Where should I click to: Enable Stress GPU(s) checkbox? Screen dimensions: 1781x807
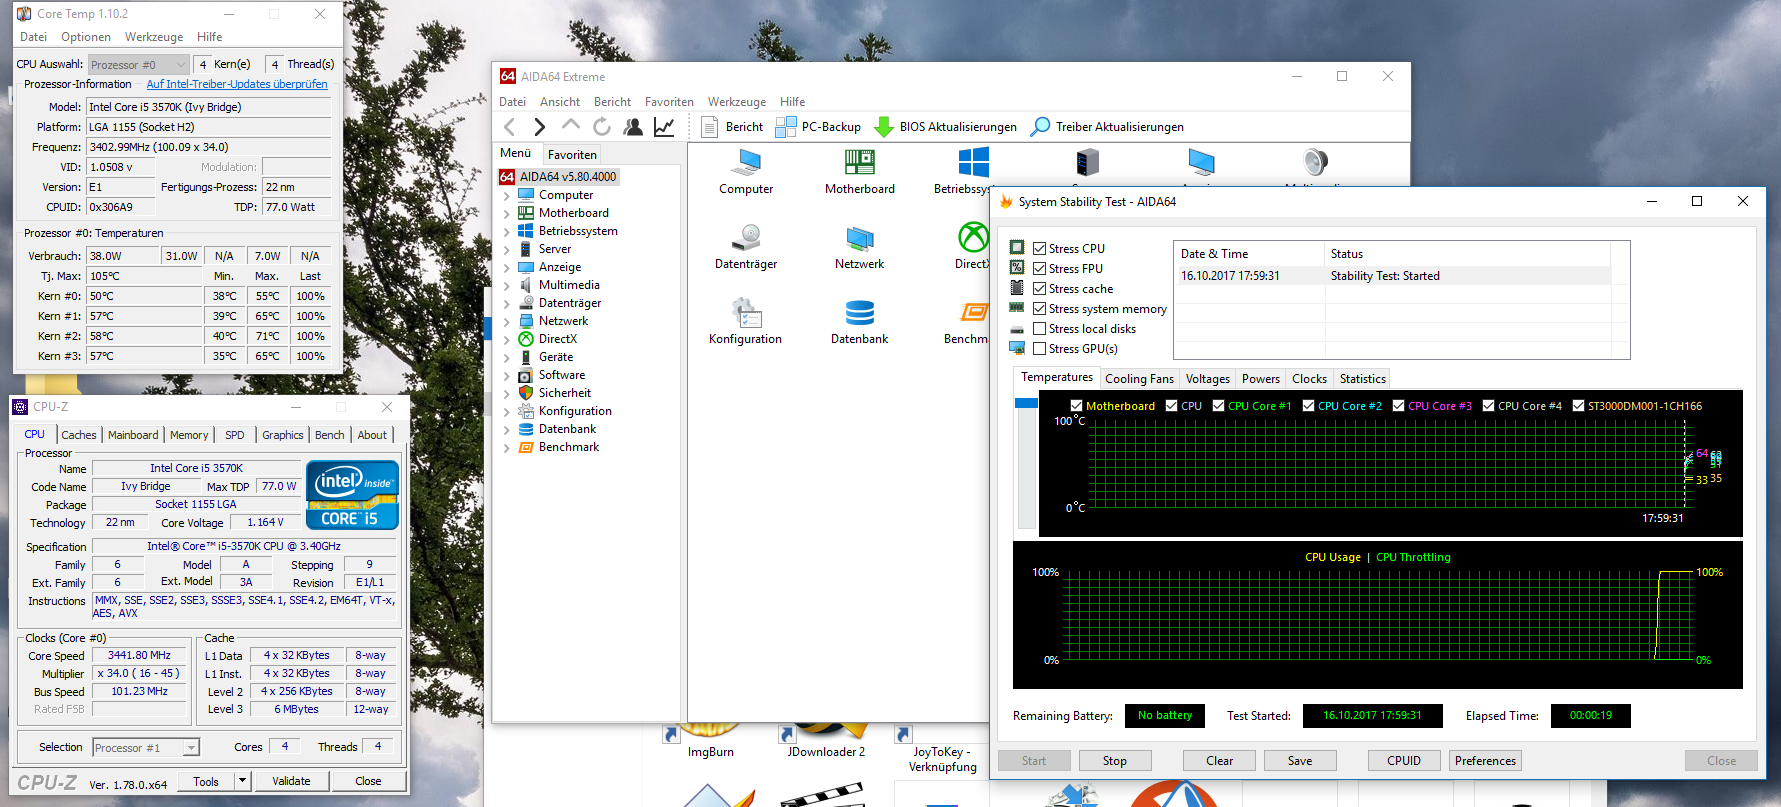click(1040, 349)
